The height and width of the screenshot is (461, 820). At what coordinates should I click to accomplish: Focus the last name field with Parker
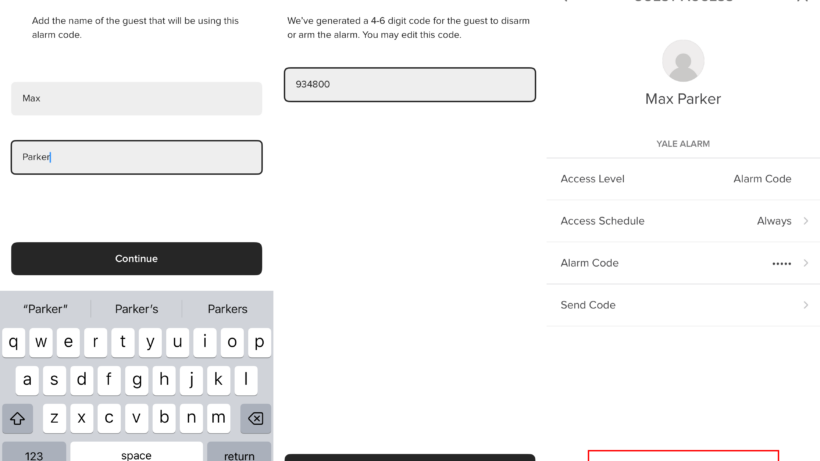(136, 157)
